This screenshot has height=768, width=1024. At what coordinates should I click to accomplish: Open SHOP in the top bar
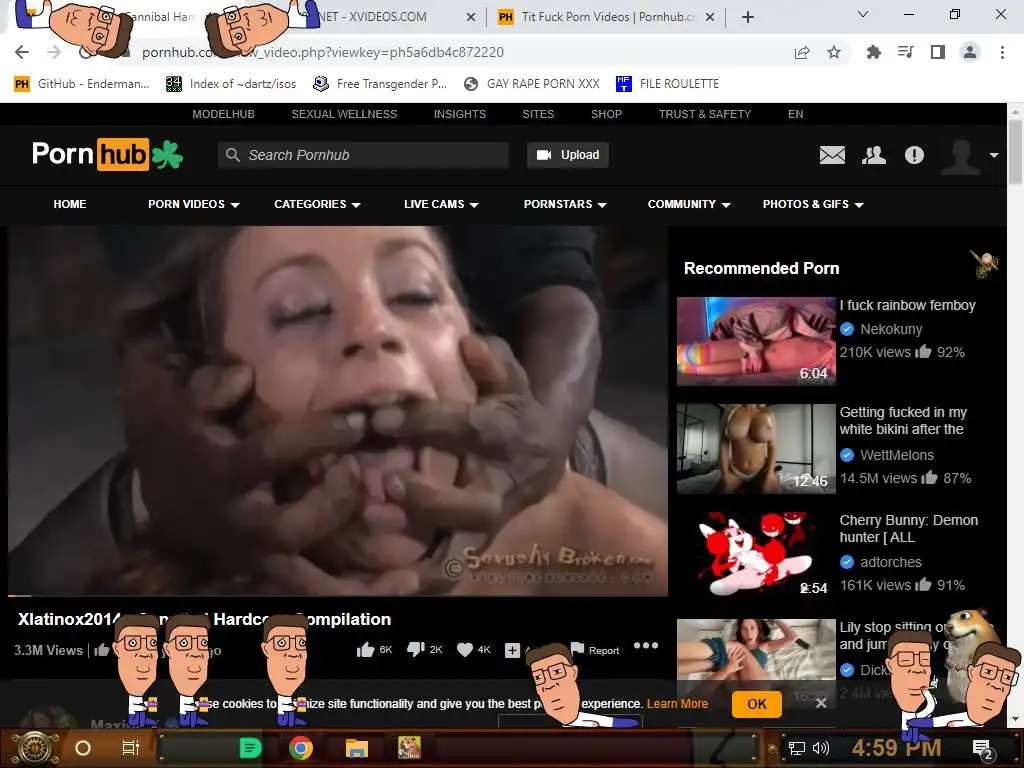click(x=607, y=114)
